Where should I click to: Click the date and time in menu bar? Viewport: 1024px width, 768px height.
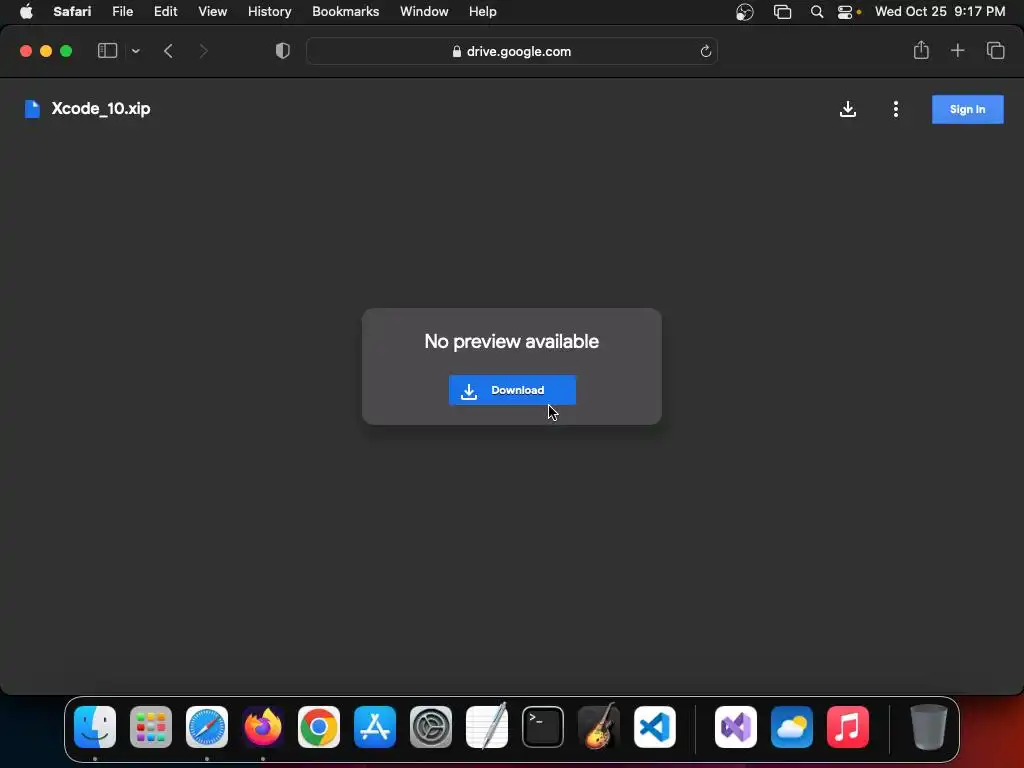(940, 12)
